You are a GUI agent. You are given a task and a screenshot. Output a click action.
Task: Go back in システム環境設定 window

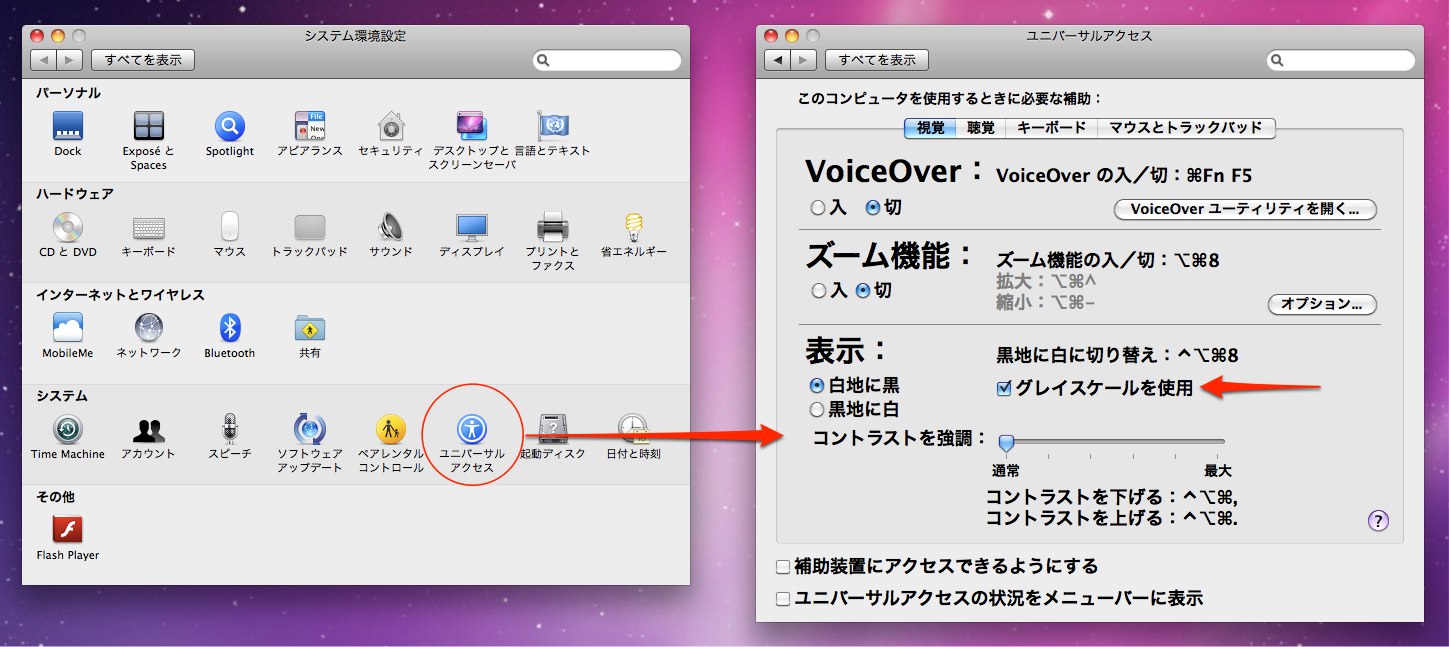pos(44,60)
